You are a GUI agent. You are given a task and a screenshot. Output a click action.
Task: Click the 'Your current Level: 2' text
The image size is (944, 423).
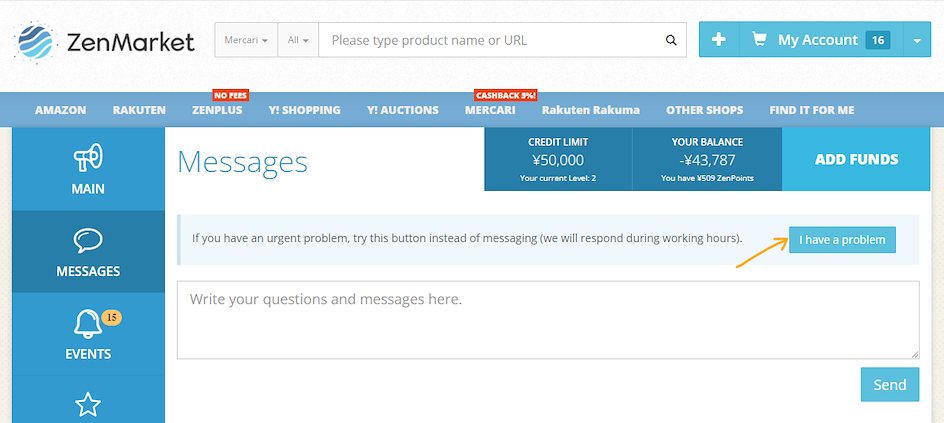(558, 178)
